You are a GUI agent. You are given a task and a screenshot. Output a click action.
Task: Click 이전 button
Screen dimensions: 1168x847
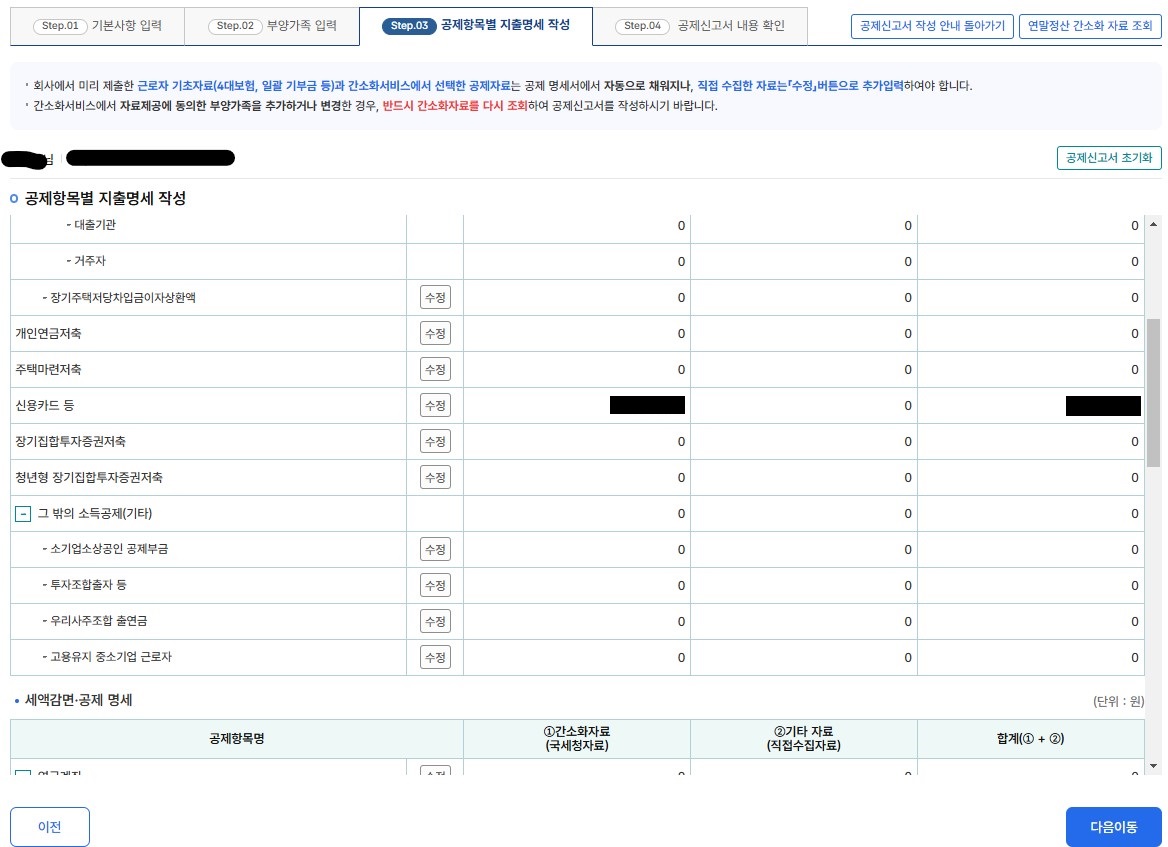50,827
